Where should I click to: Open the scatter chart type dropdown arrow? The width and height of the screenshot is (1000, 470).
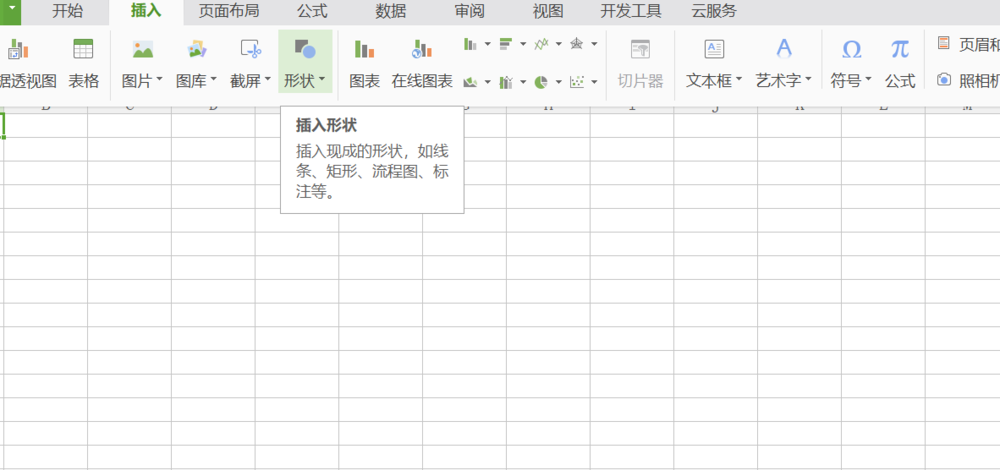click(594, 82)
